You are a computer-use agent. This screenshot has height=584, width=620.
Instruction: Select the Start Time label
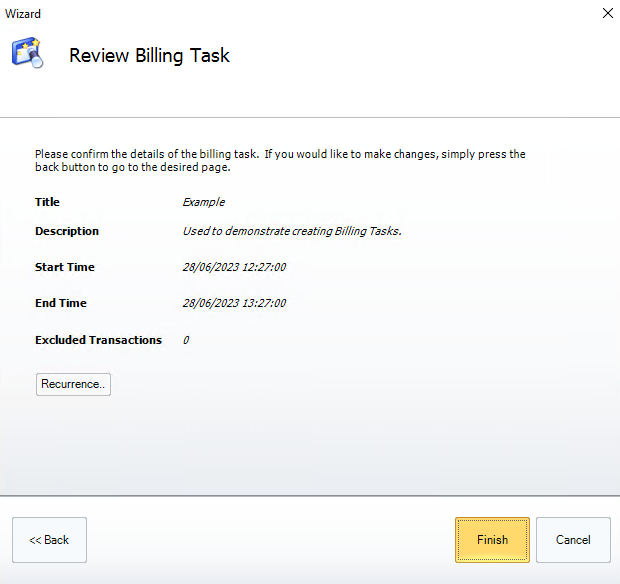click(x=65, y=267)
